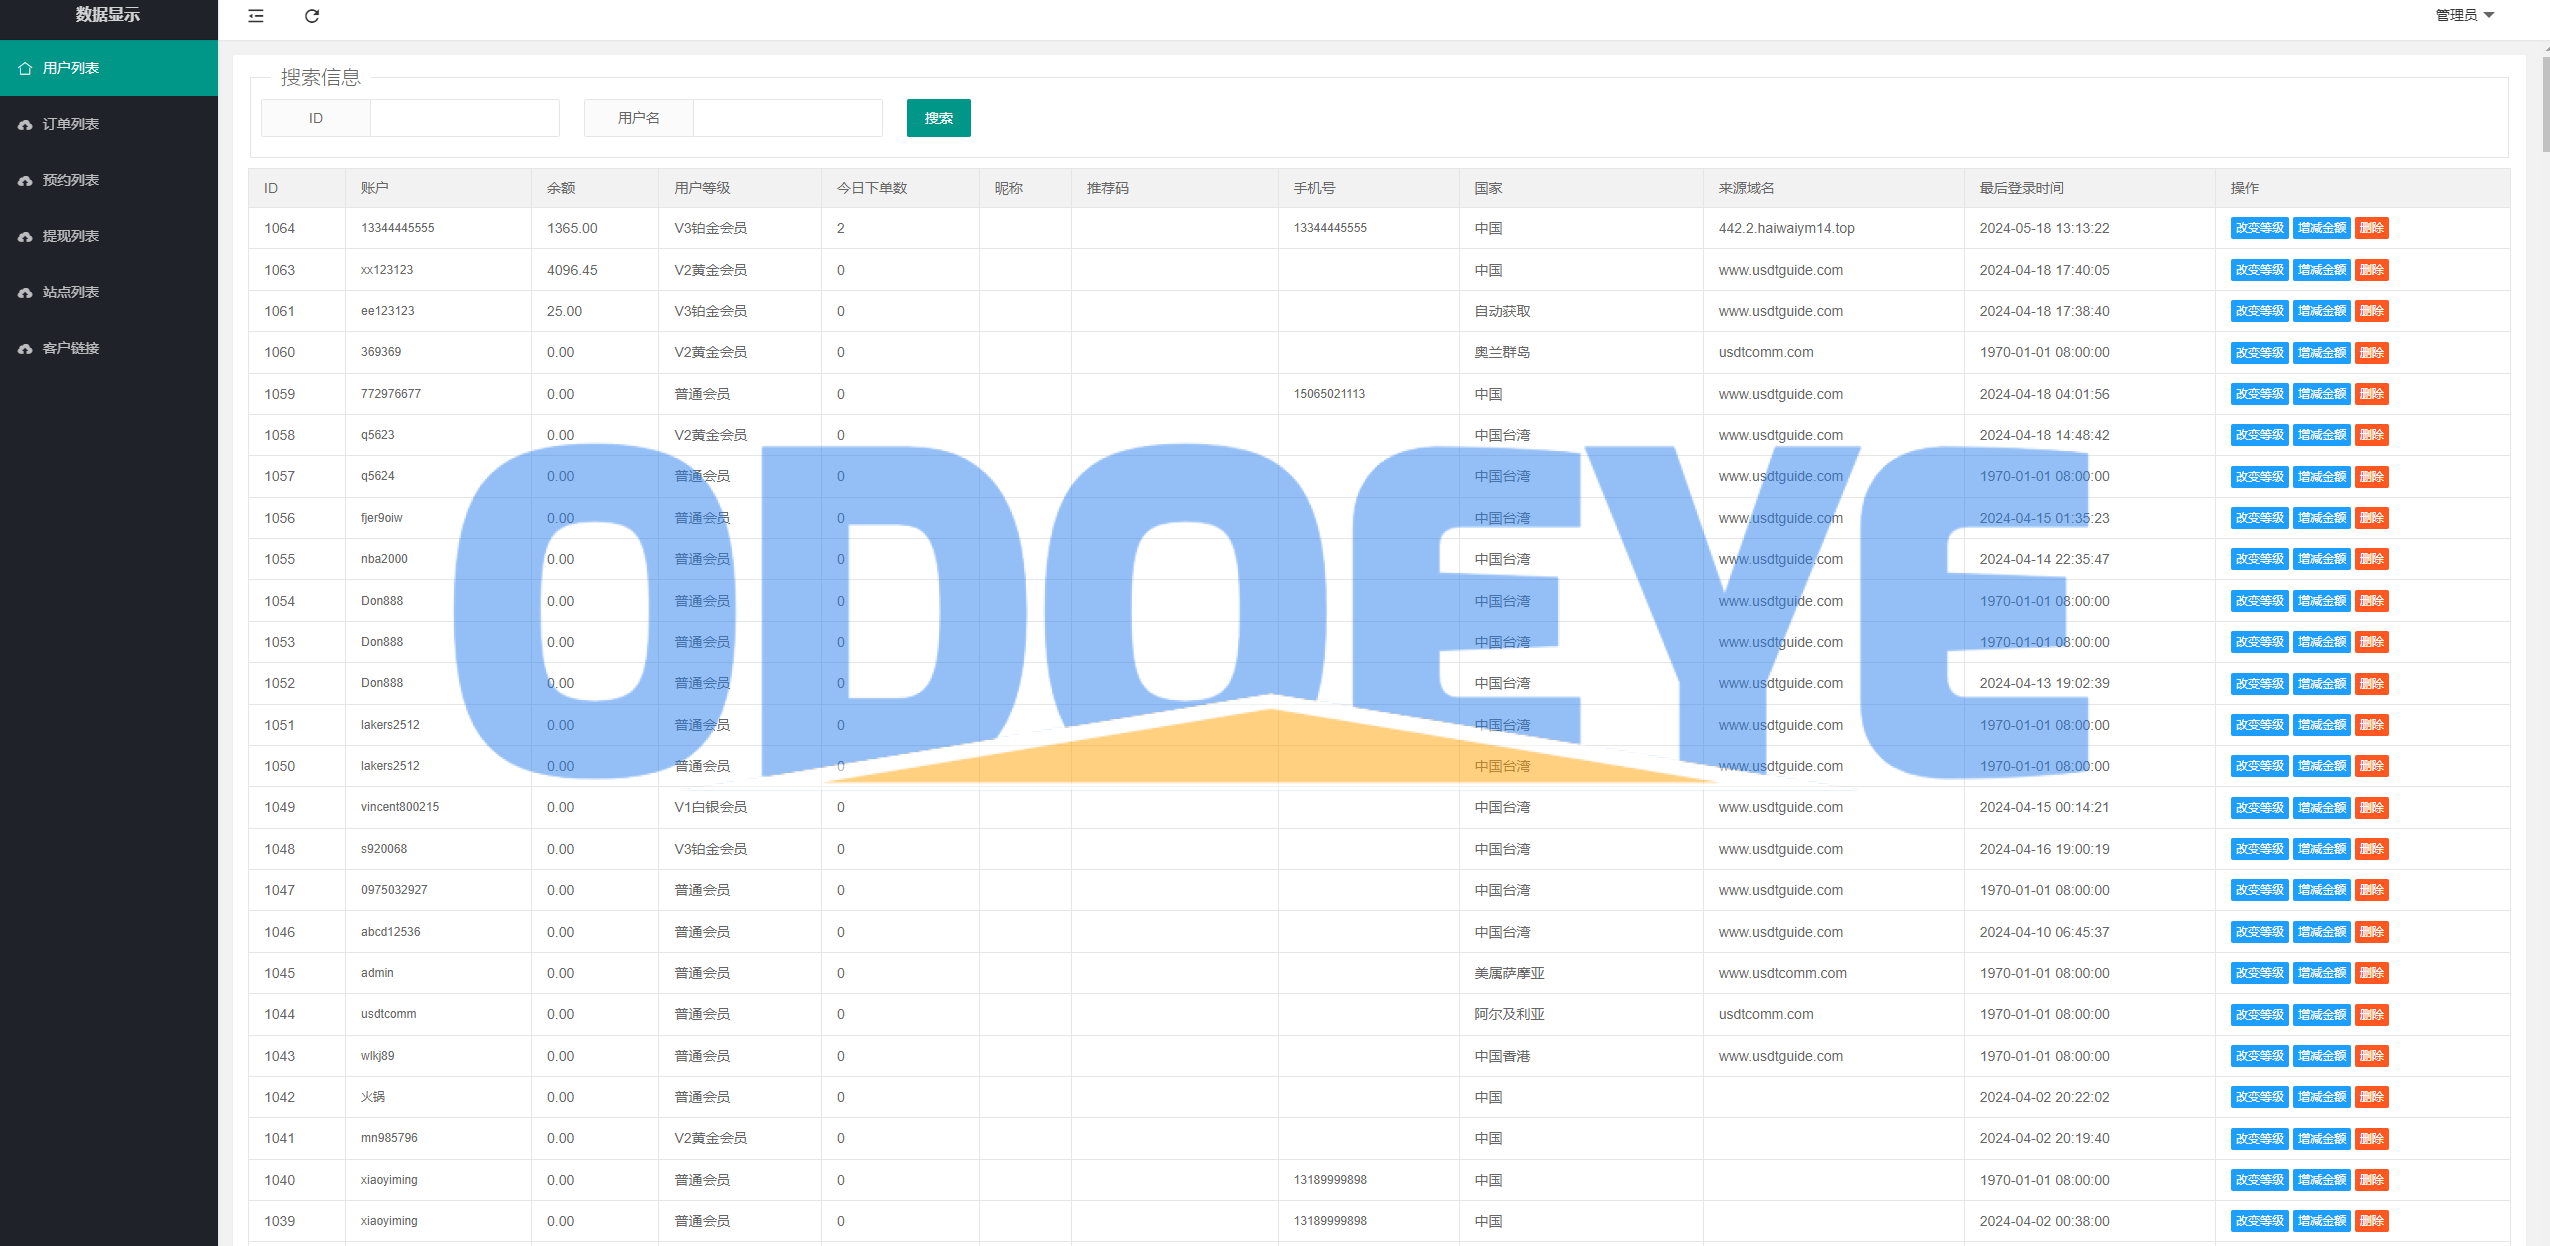
Task: Click the 数据显示 title in the sidebar
Action: [x=108, y=14]
